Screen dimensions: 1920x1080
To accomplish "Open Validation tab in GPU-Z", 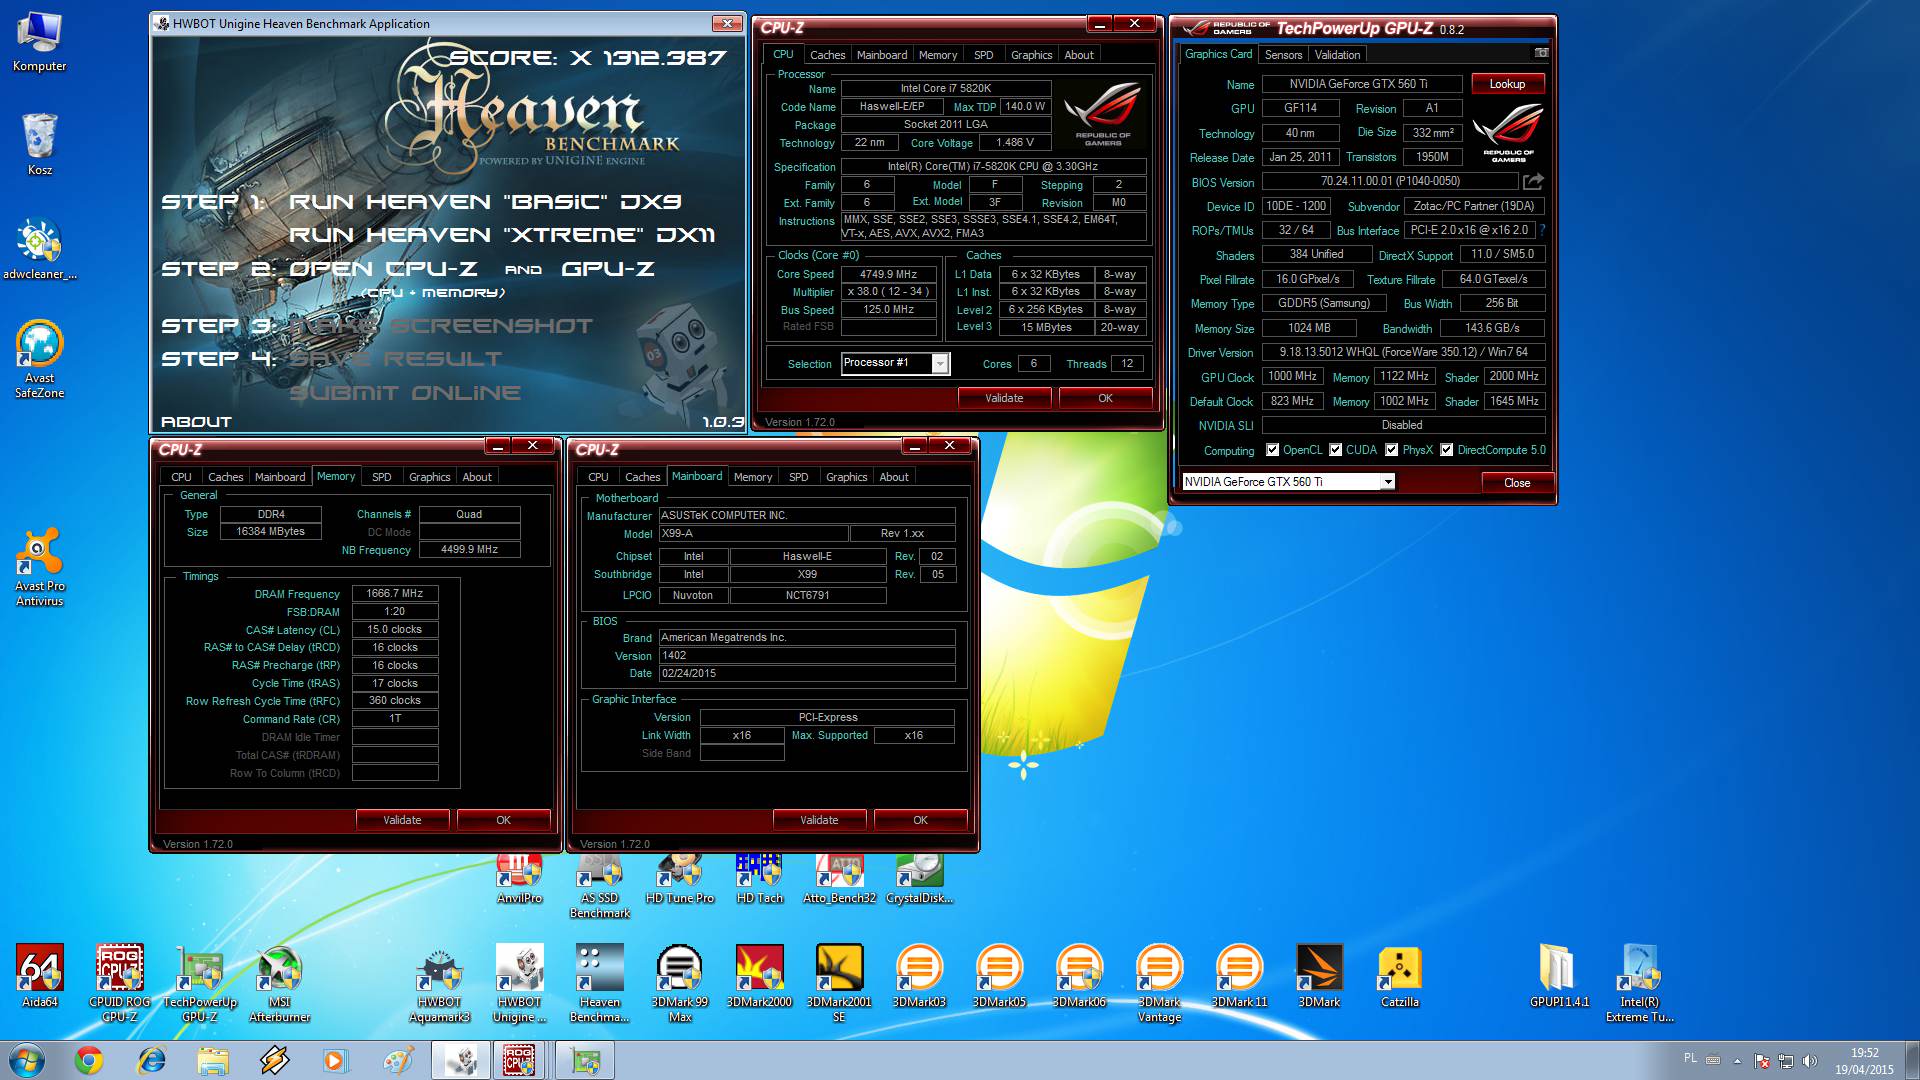I will pos(1337,55).
